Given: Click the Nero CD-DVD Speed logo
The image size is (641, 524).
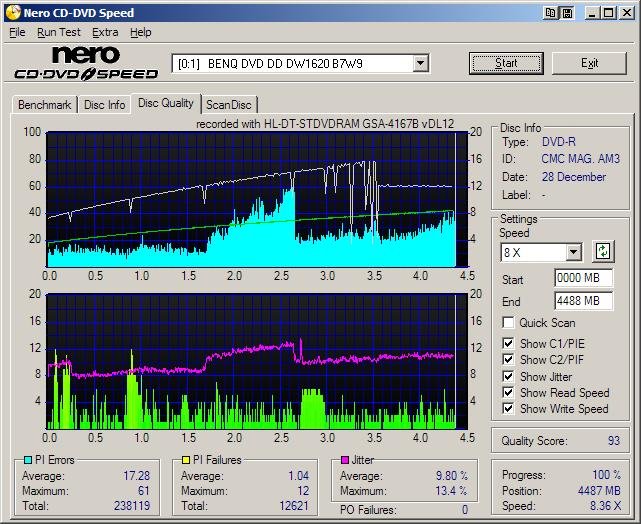Looking at the screenshot, I should pos(86,62).
